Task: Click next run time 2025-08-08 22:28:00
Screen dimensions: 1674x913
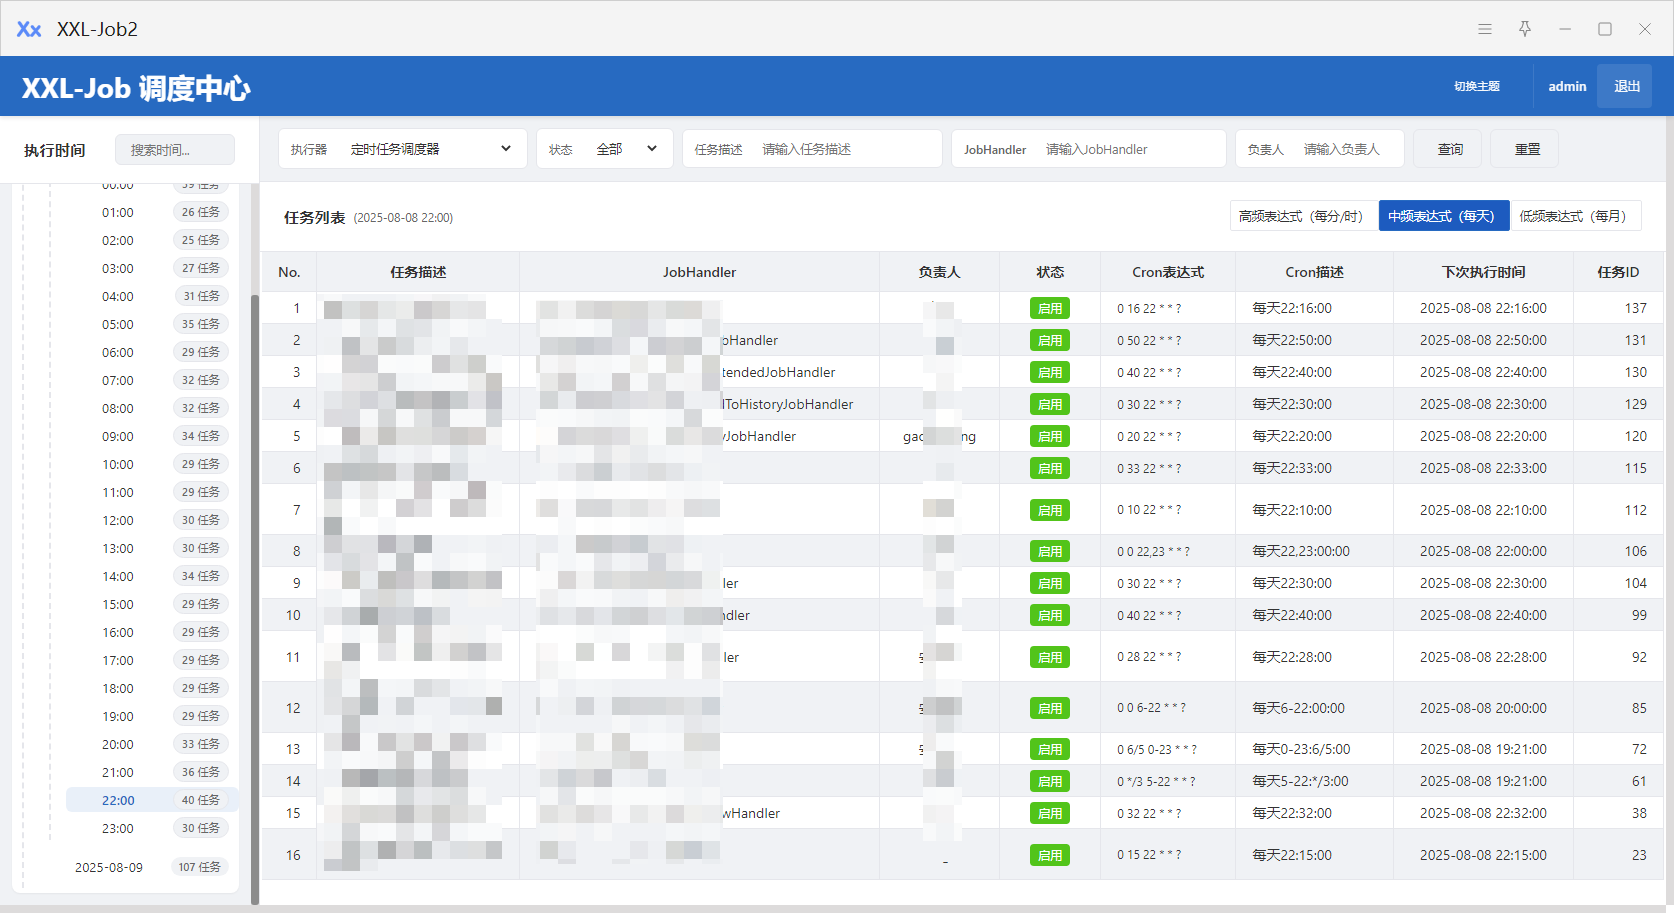Action: point(1483,657)
